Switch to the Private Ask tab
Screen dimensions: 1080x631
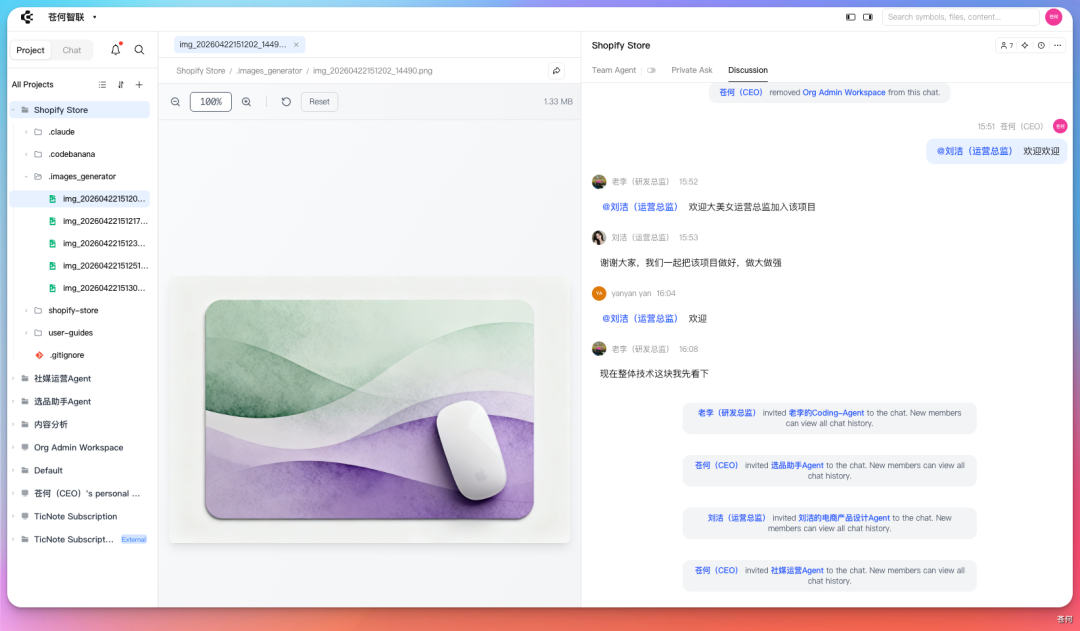point(692,70)
